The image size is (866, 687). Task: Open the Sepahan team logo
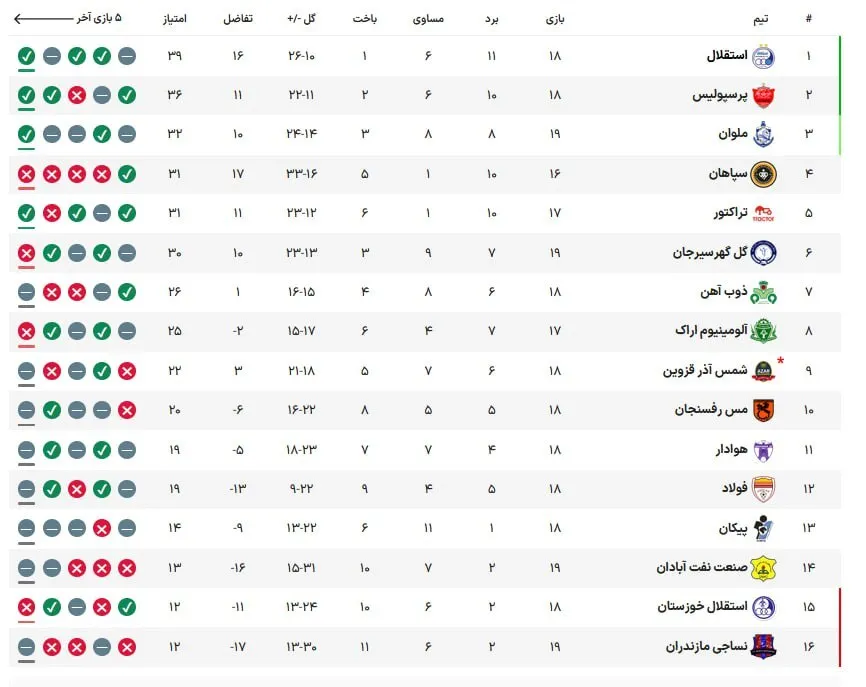764,175
